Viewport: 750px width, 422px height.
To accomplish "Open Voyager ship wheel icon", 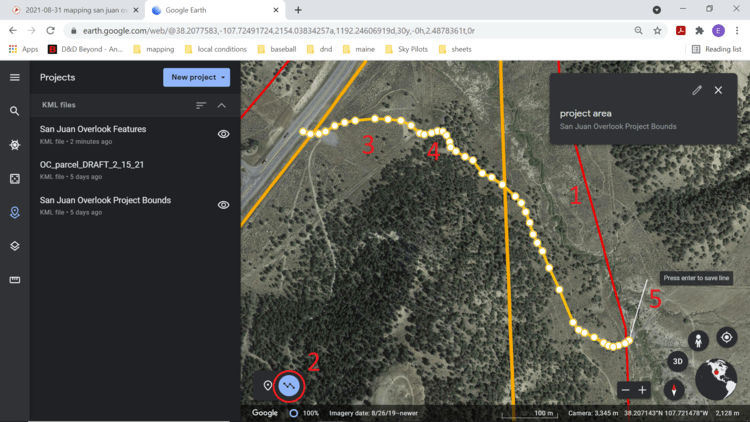I will point(15,145).
